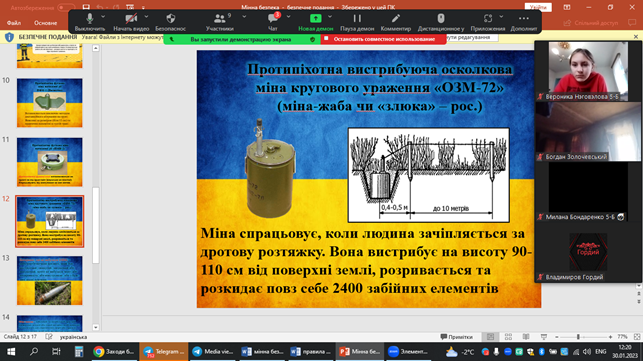Open Zoom Security shield icon
This screenshot has height=361, width=643.
tap(171, 18)
